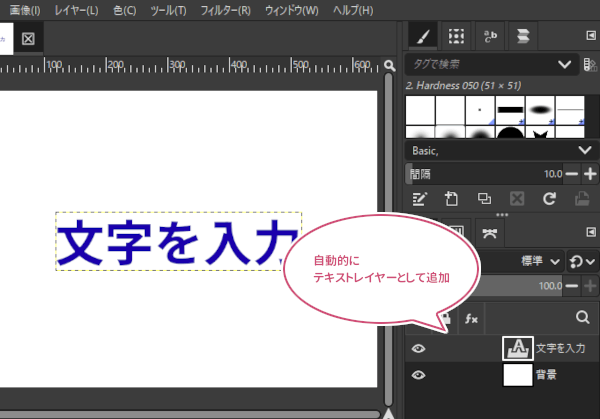Select the star-shaped brush
This screenshot has height=419, width=600.
tap(540, 132)
